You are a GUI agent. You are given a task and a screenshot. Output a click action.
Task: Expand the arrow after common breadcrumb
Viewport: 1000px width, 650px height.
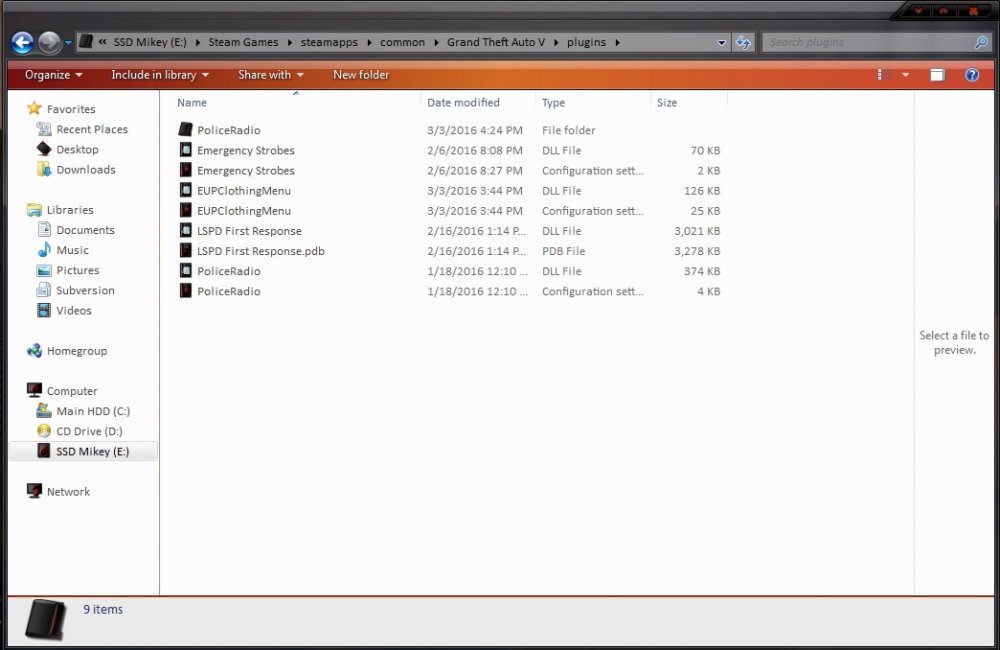point(436,43)
